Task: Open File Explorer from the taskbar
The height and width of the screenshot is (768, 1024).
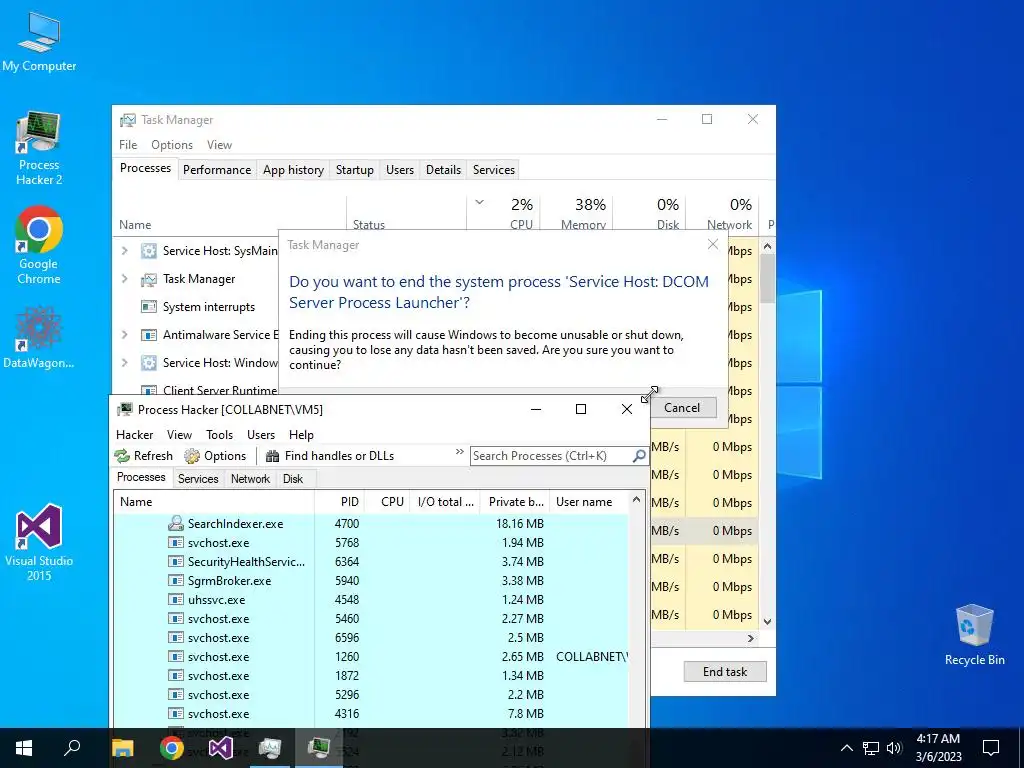Action: coord(122,748)
